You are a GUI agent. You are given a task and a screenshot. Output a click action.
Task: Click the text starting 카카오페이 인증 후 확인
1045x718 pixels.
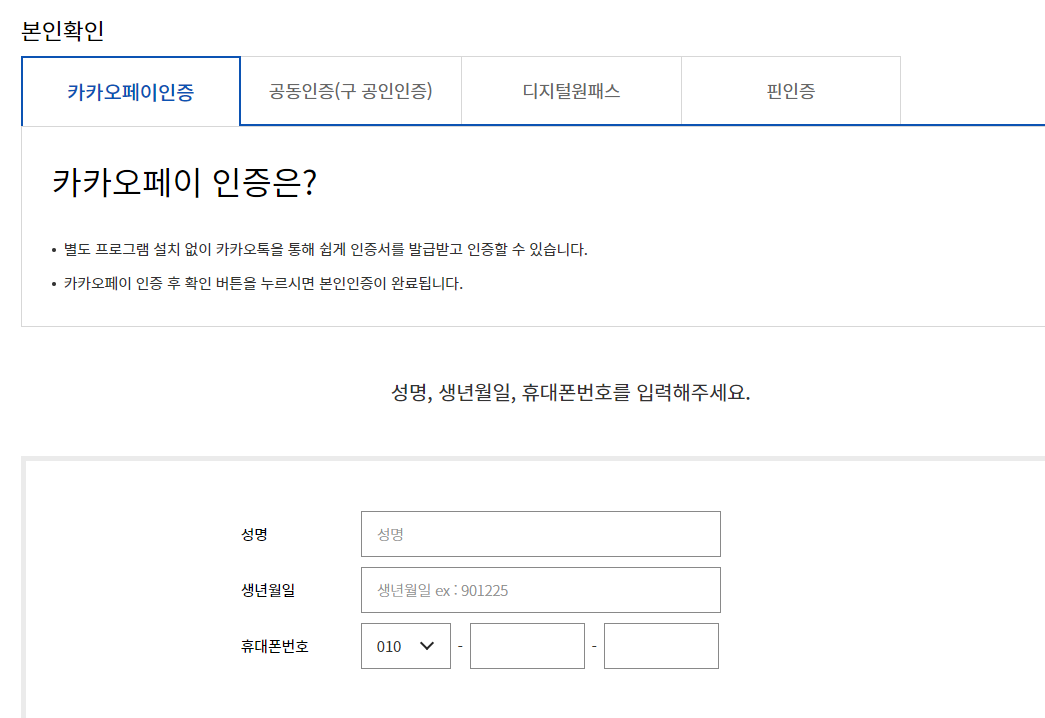(x=263, y=283)
